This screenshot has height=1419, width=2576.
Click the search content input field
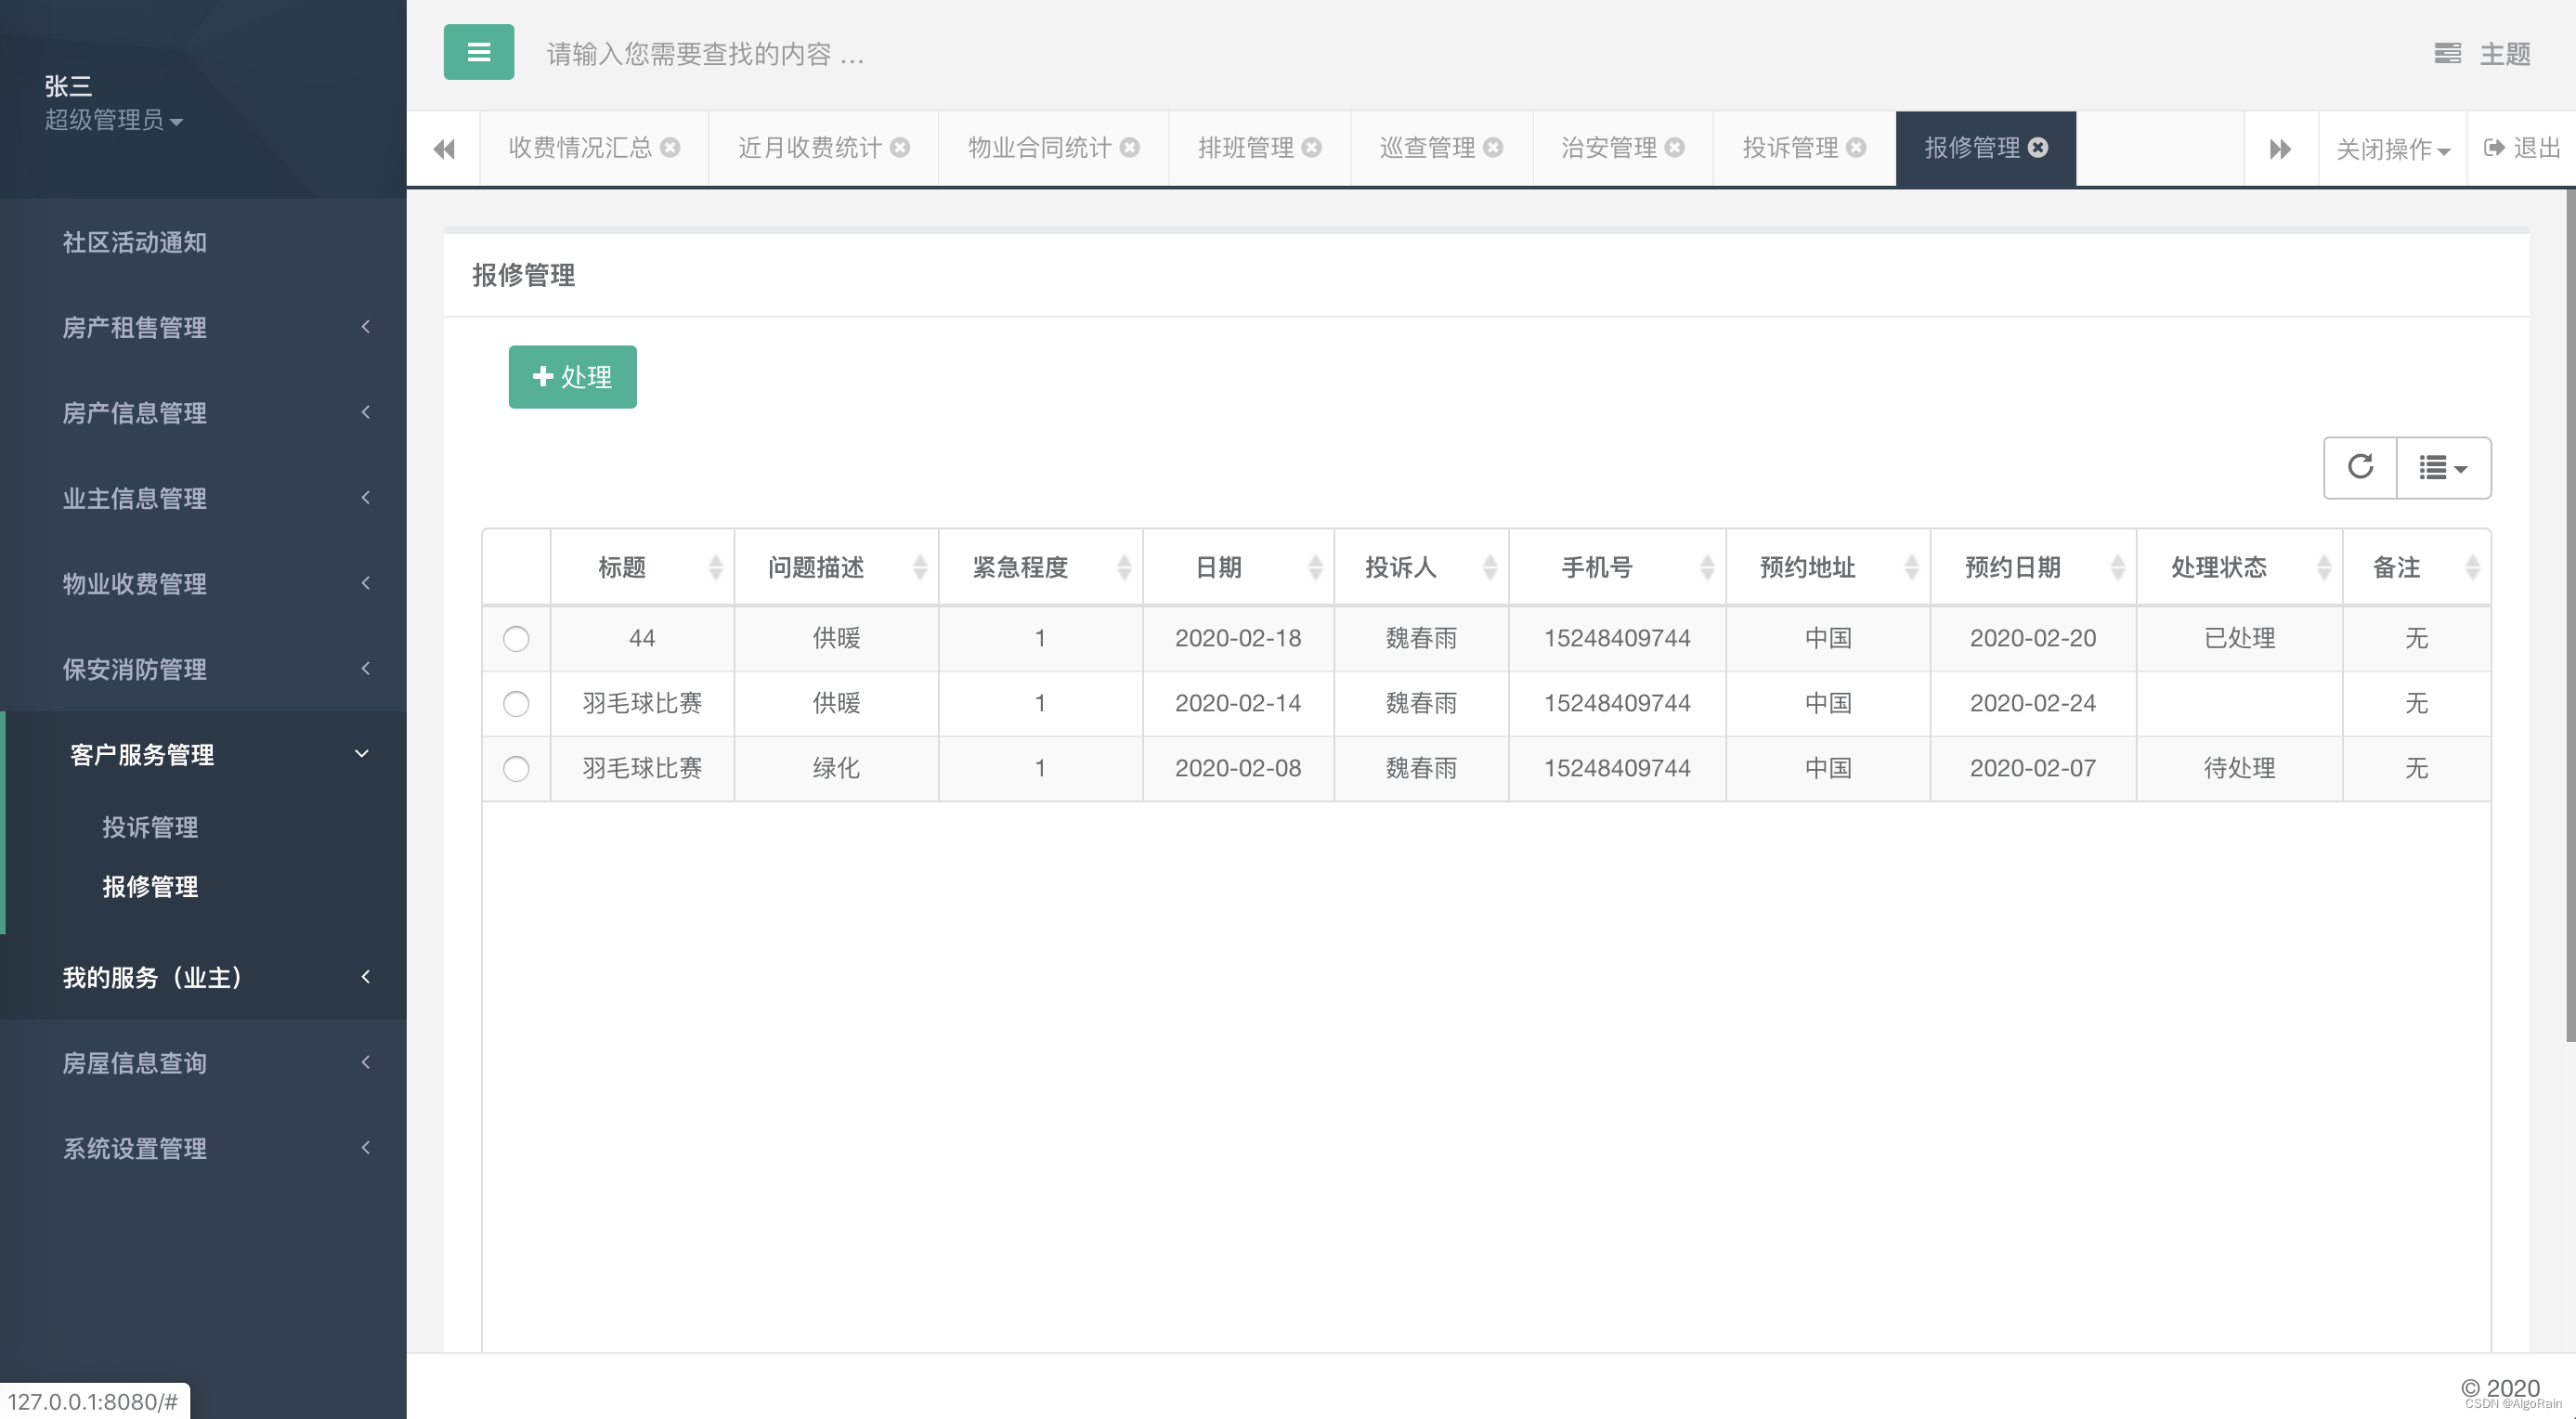(705, 54)
